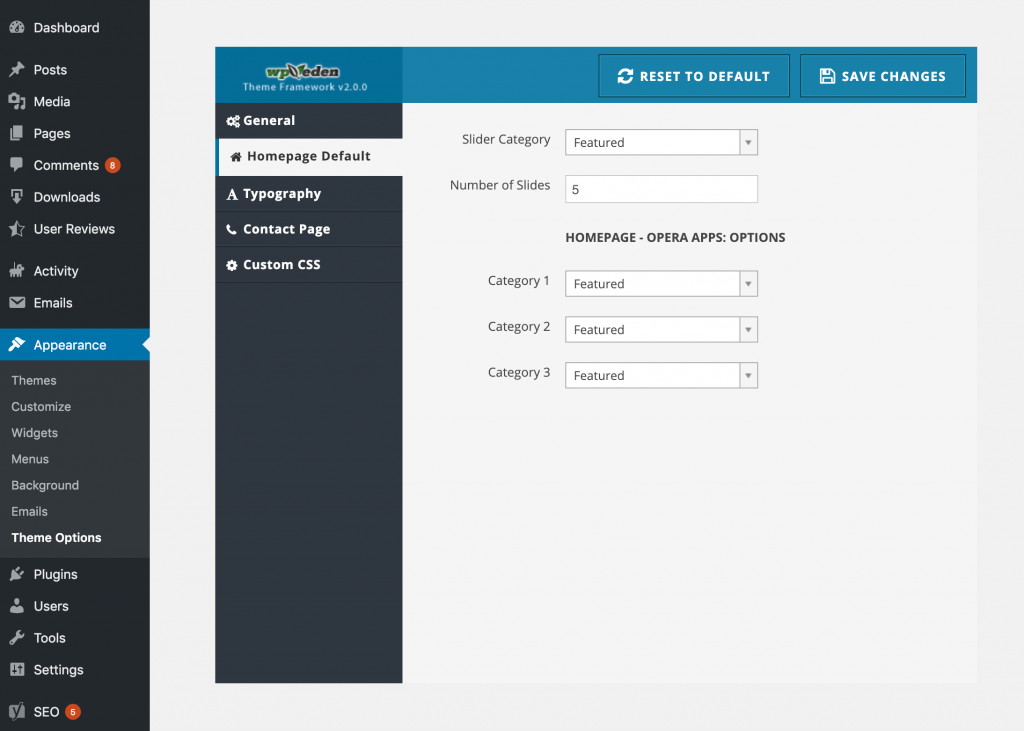Screen dimensions: 1024x731
Task: Click the Plugins plug icon
Action: [x=17, y=574]
